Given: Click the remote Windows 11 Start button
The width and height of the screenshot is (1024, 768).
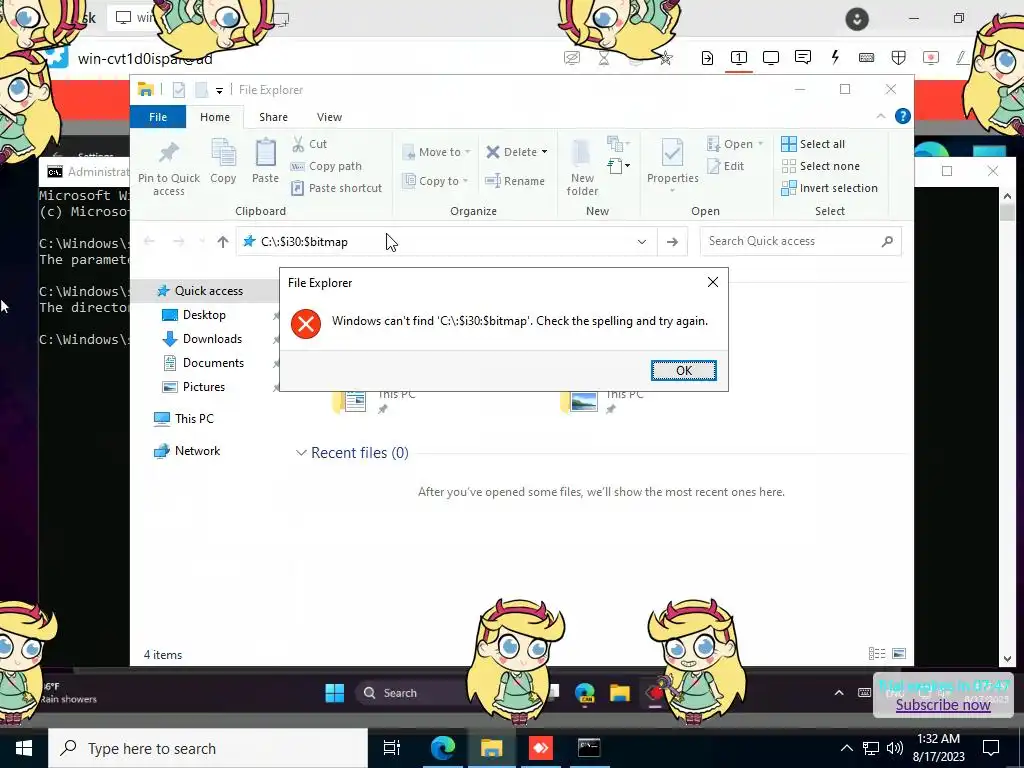Looking at the screenshot, I should (x=334, y=693).
